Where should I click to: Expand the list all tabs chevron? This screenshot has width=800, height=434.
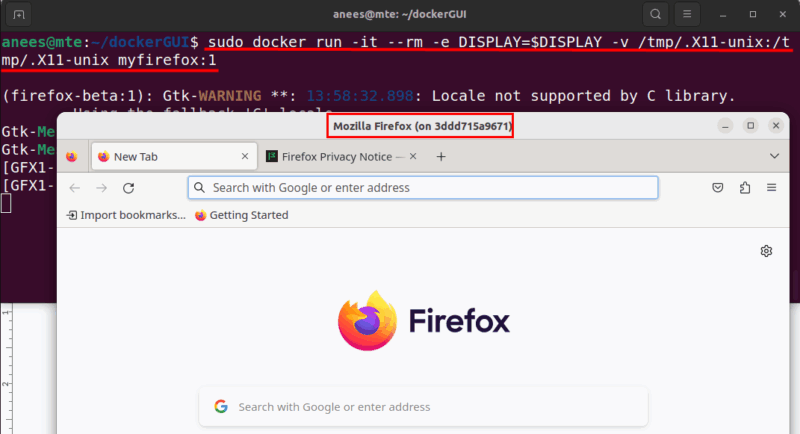[x=774, y=156]
